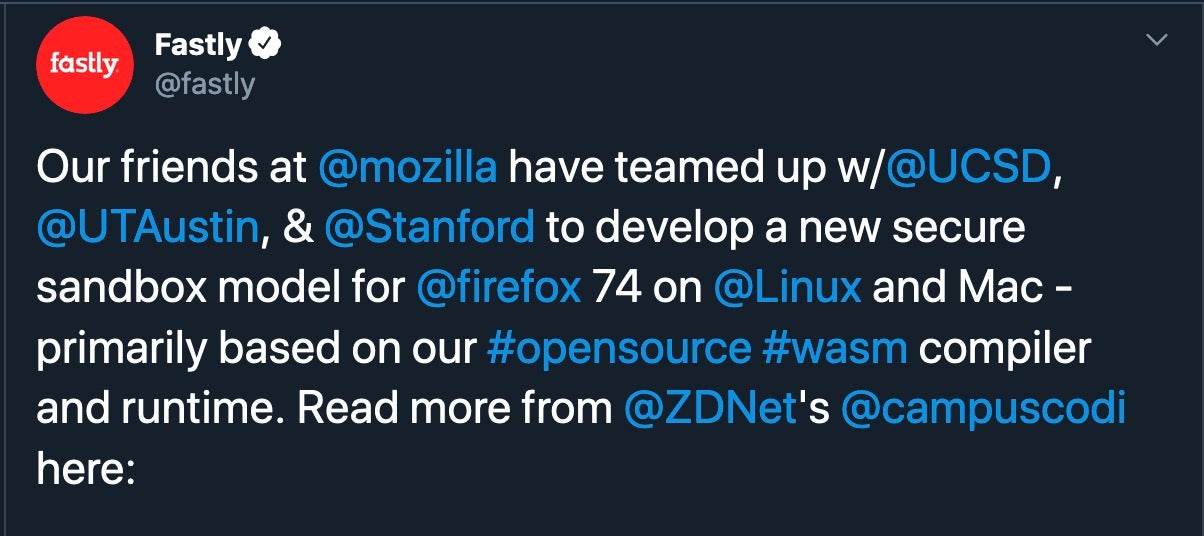Click the 'here:' text ending the tweet
Image resolution: width=1204 pixels, height=536 pixels.
(85, 468)
